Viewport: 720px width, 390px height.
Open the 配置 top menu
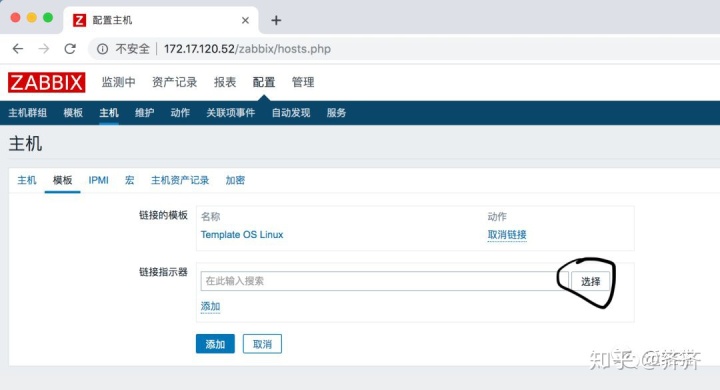click(x=264, y=82)
